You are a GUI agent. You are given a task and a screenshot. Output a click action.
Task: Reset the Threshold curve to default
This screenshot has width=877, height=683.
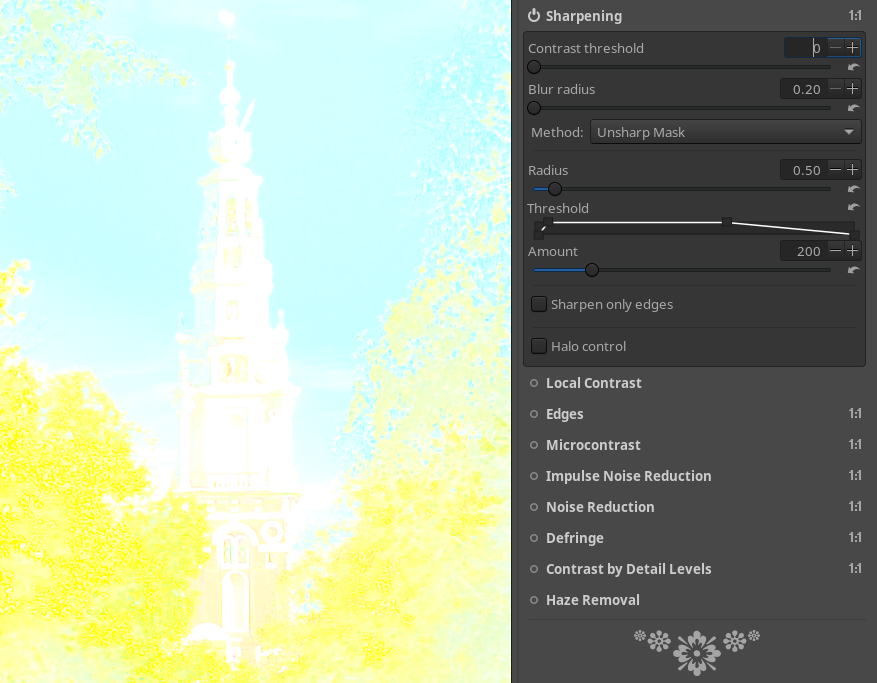pos(853,208)
